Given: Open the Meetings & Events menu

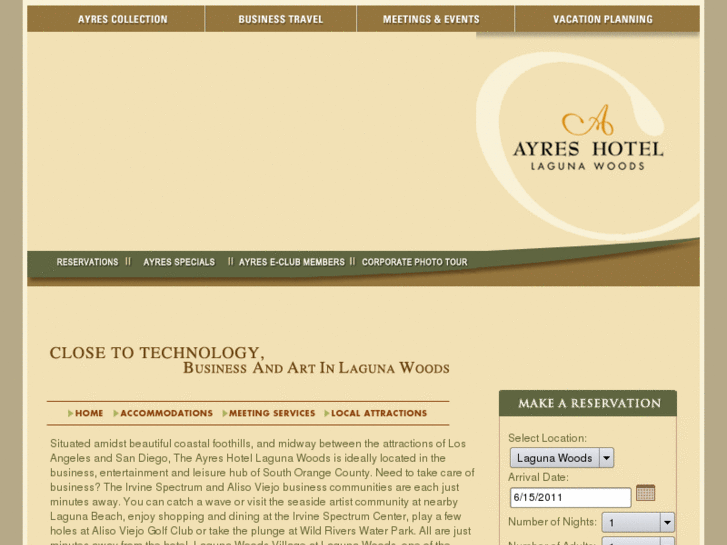Looking at the screenshot, I should click(431, 19).
